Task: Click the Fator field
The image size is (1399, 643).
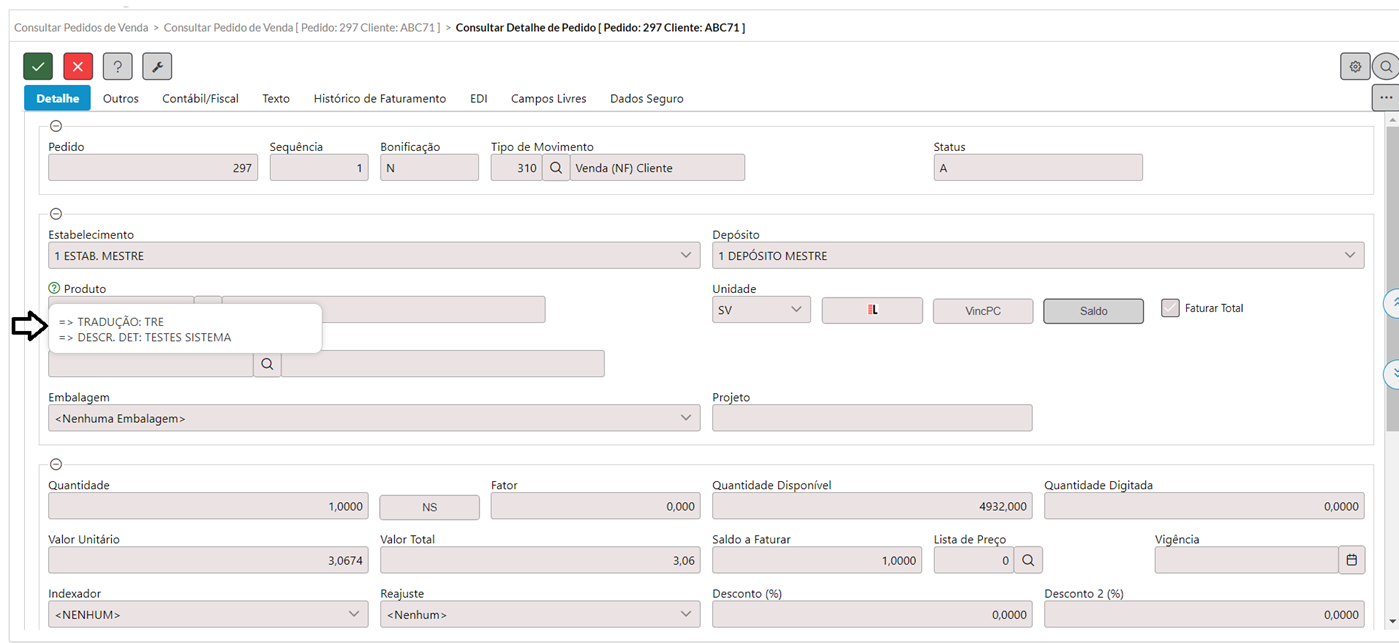Action: pos(595,506)
